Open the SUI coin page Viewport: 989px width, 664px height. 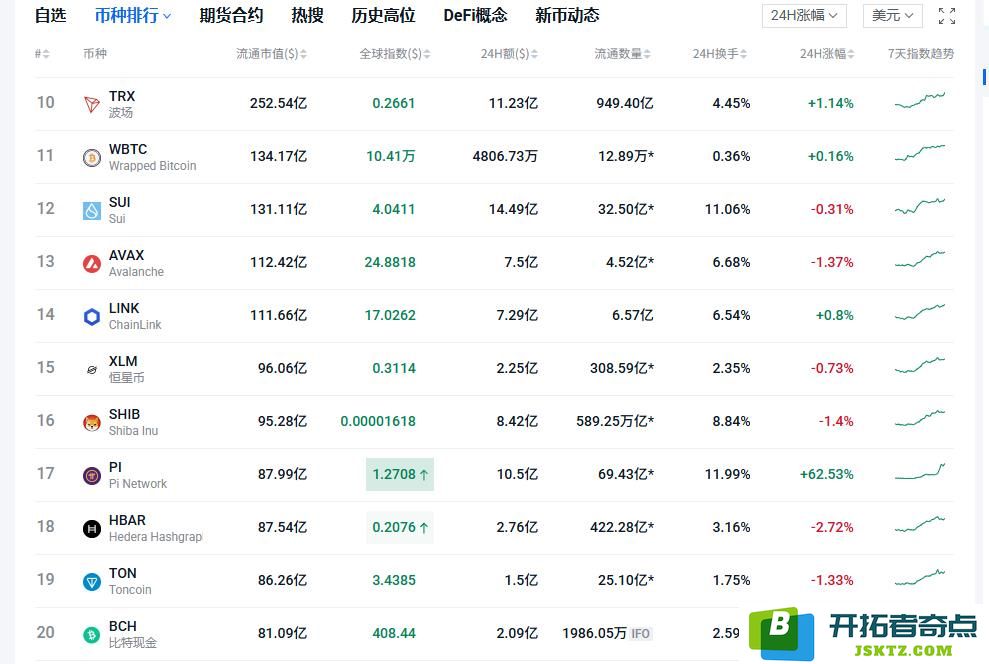tap(119, 210)
